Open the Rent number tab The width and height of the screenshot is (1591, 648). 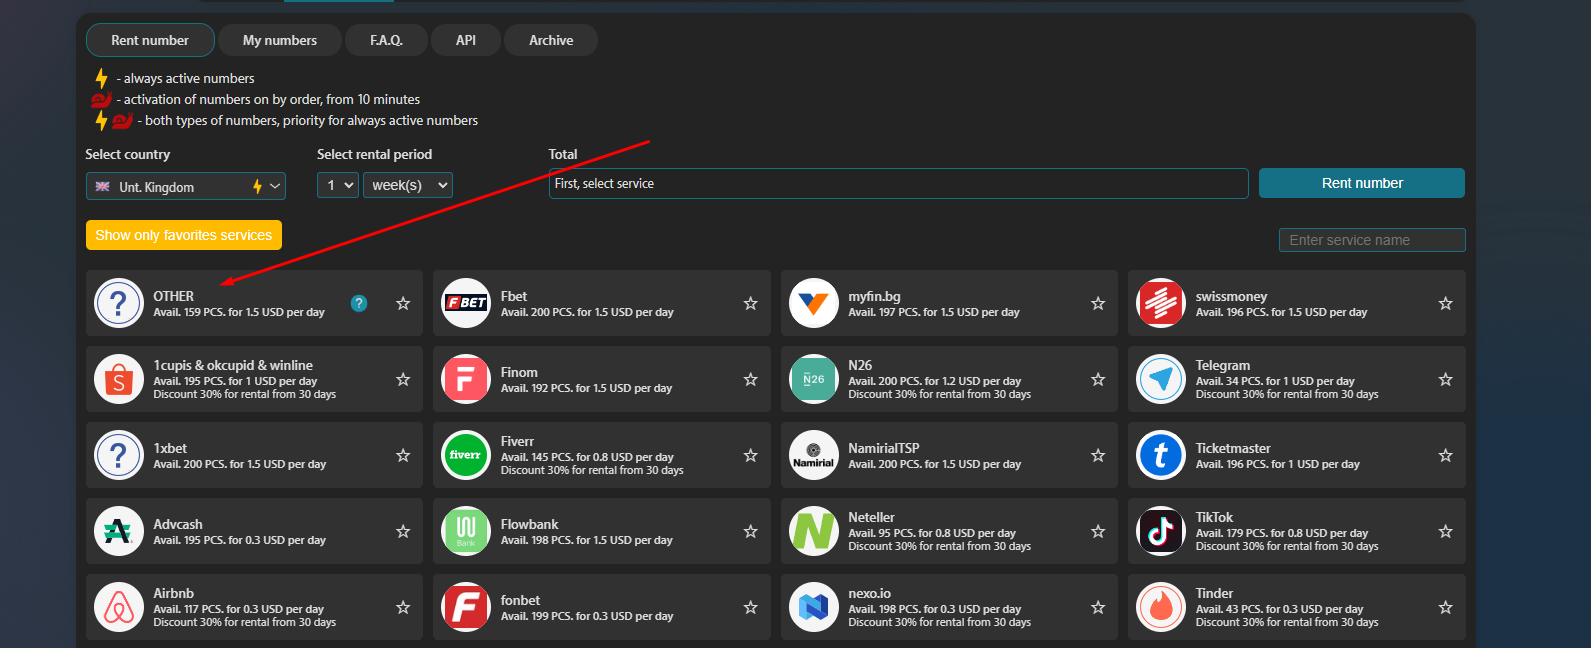(x=150, y=40)
